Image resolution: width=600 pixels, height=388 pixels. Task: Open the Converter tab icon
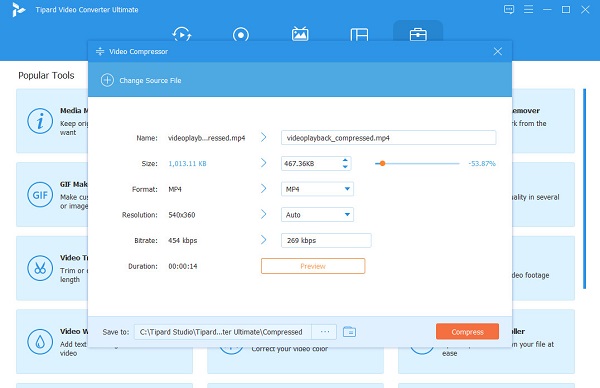click(182, 34)
